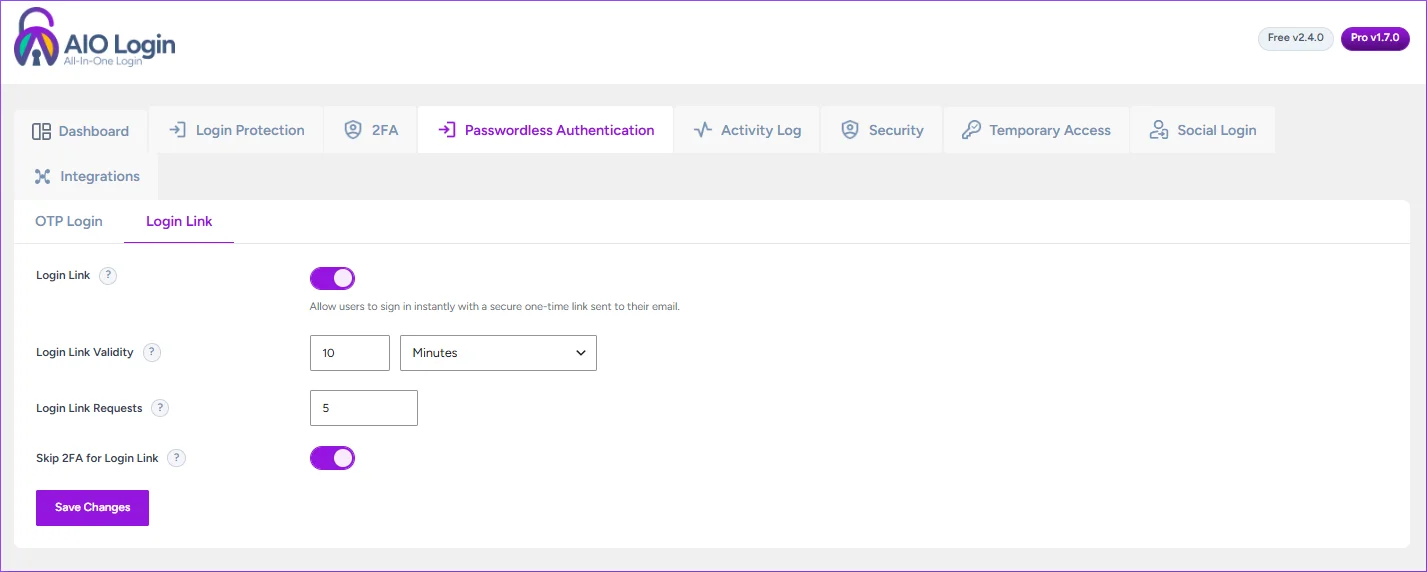Image resolution: width=1427 pixels, height=572 pixels.
Task: Focus the Login Link Validity number field
Action: click(x=350, y=353)
